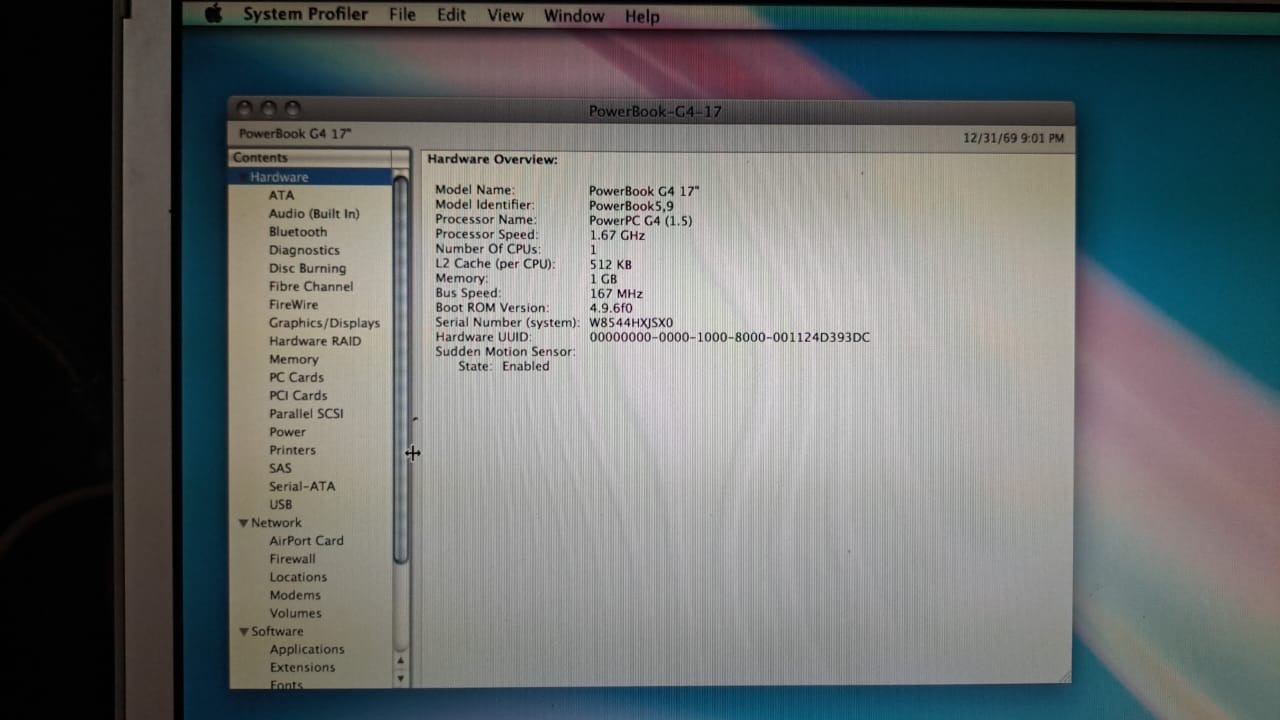This screenshot has width=1280, height=720.
Task: Select Graphics/Displays entry
Action: click(324, 322)
